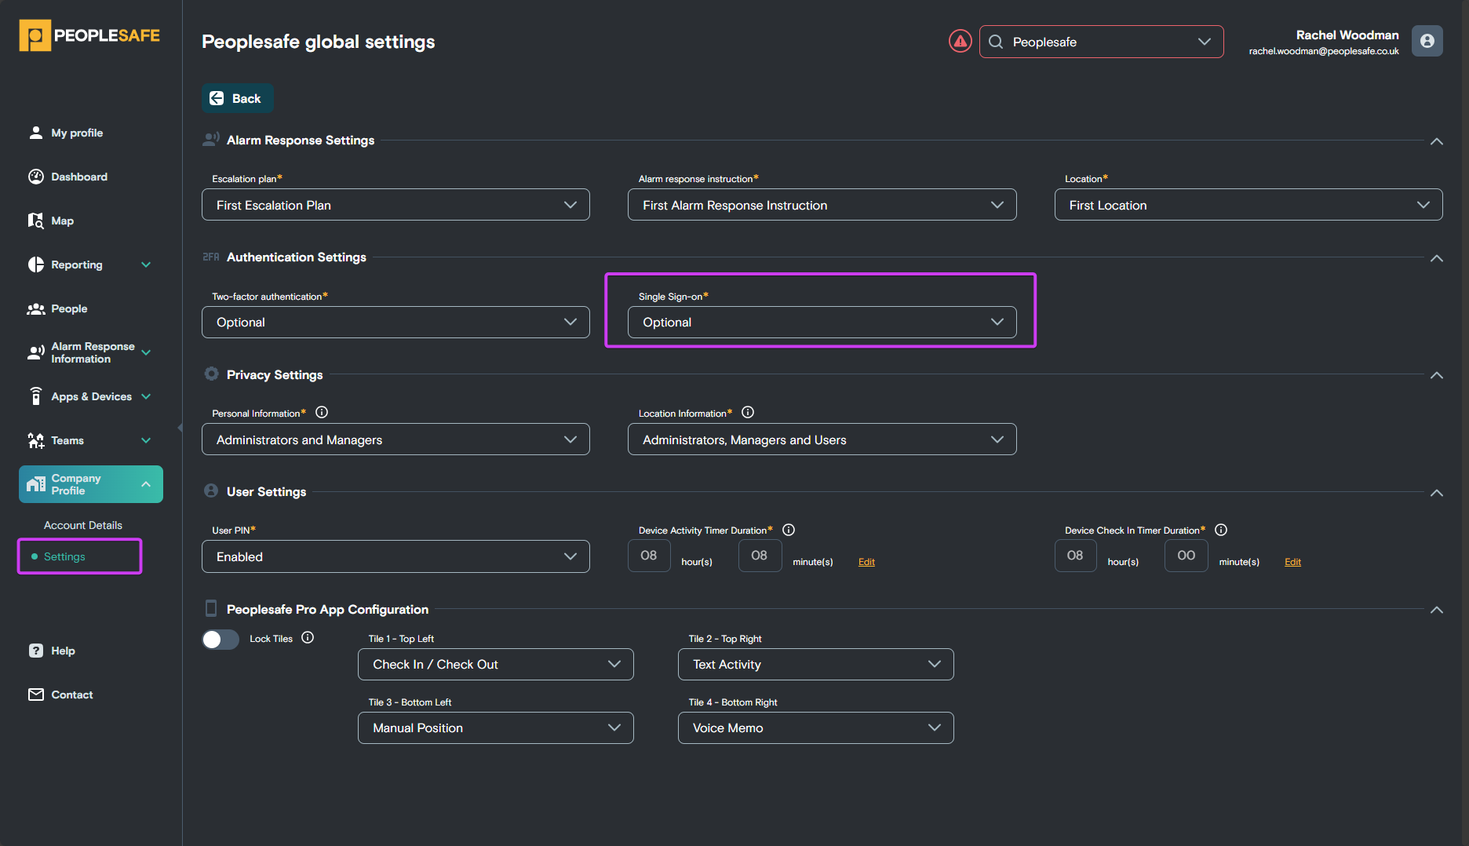This screenshot has height=846, width=1469.
Task: Click the Contact envelope icon
Action: (36, 695)
